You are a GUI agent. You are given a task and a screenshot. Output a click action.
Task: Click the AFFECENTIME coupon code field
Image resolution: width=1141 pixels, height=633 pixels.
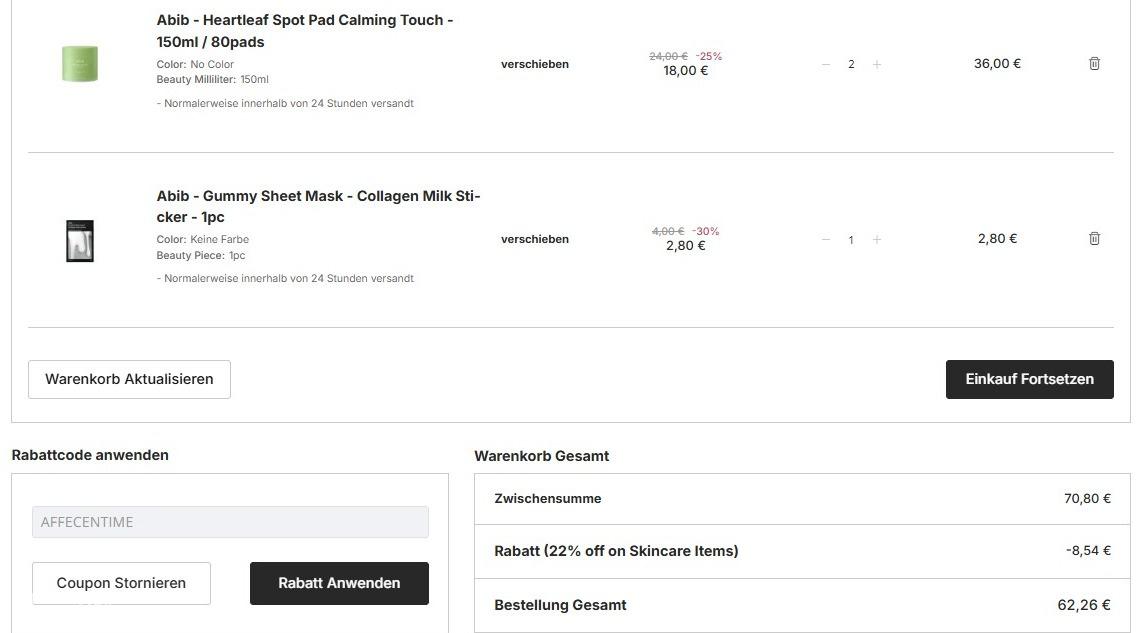230,522
